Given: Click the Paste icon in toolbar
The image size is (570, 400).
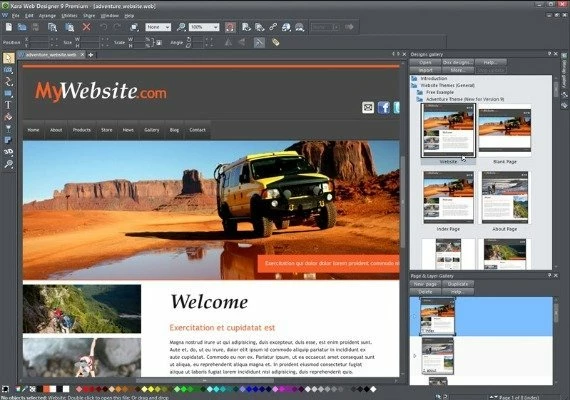Looking at the screenshot, I should tap(69, 27).
